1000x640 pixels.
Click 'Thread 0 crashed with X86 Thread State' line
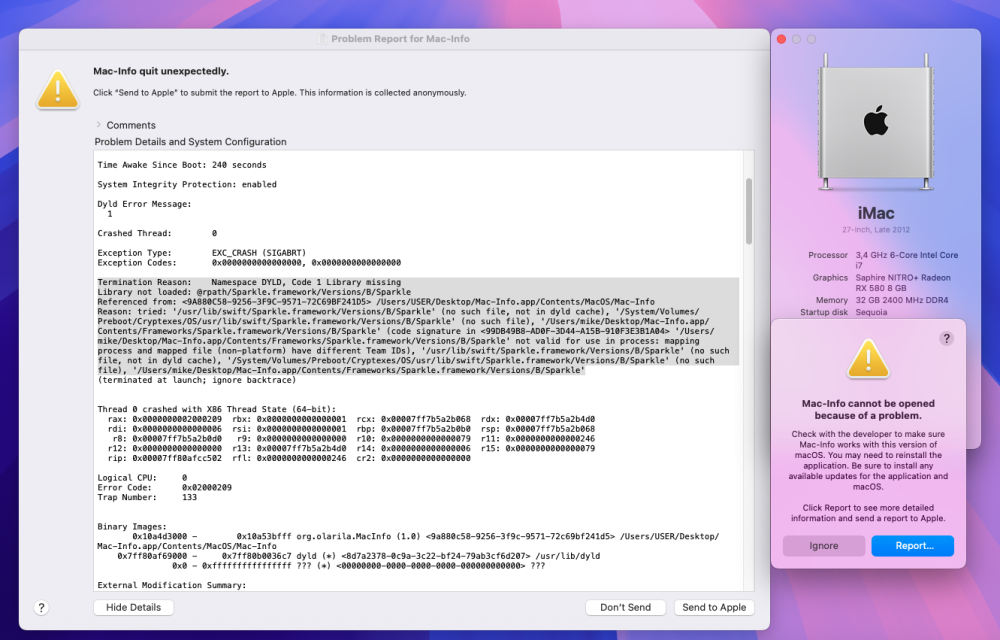[216, 409]
